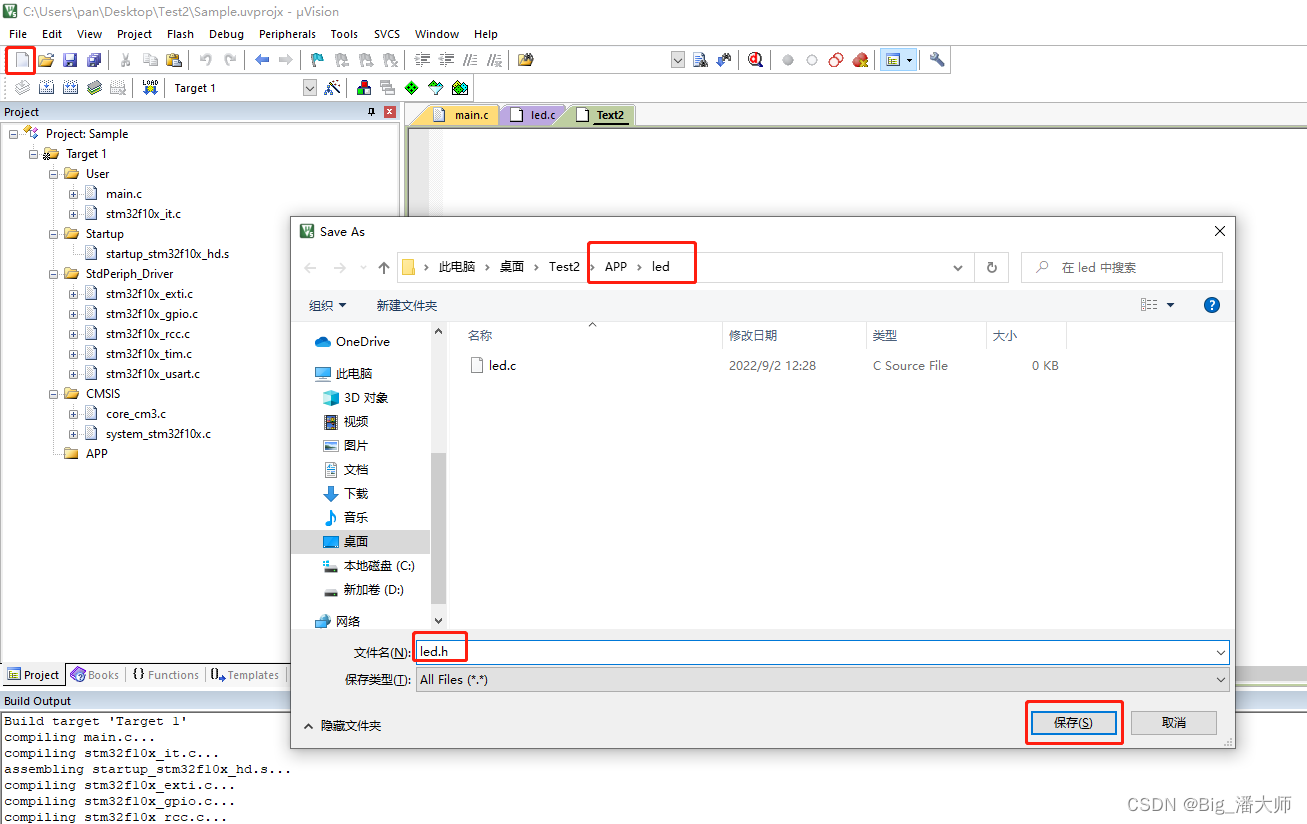
Task: Switch to the main.c editor tab
Action: [x=462, y=115]
